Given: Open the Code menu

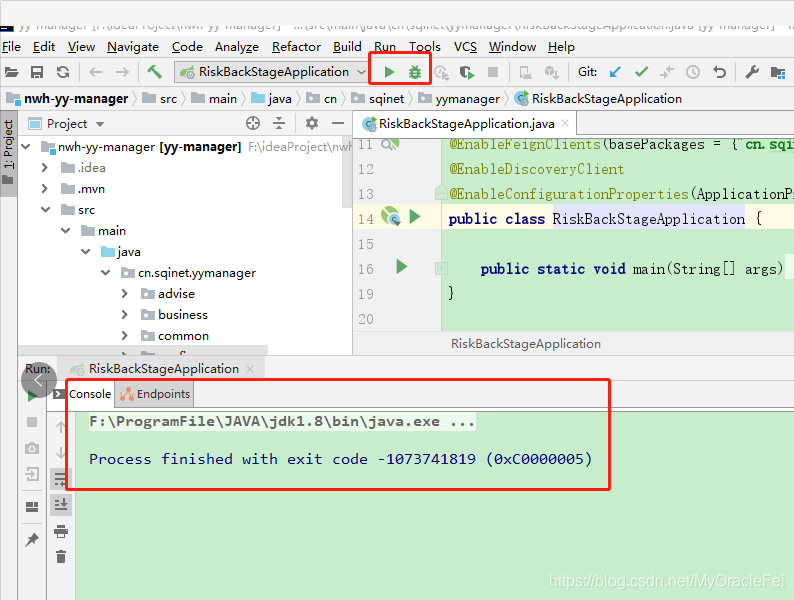Looking at the screenshot, I should click(x=187, y=47).
